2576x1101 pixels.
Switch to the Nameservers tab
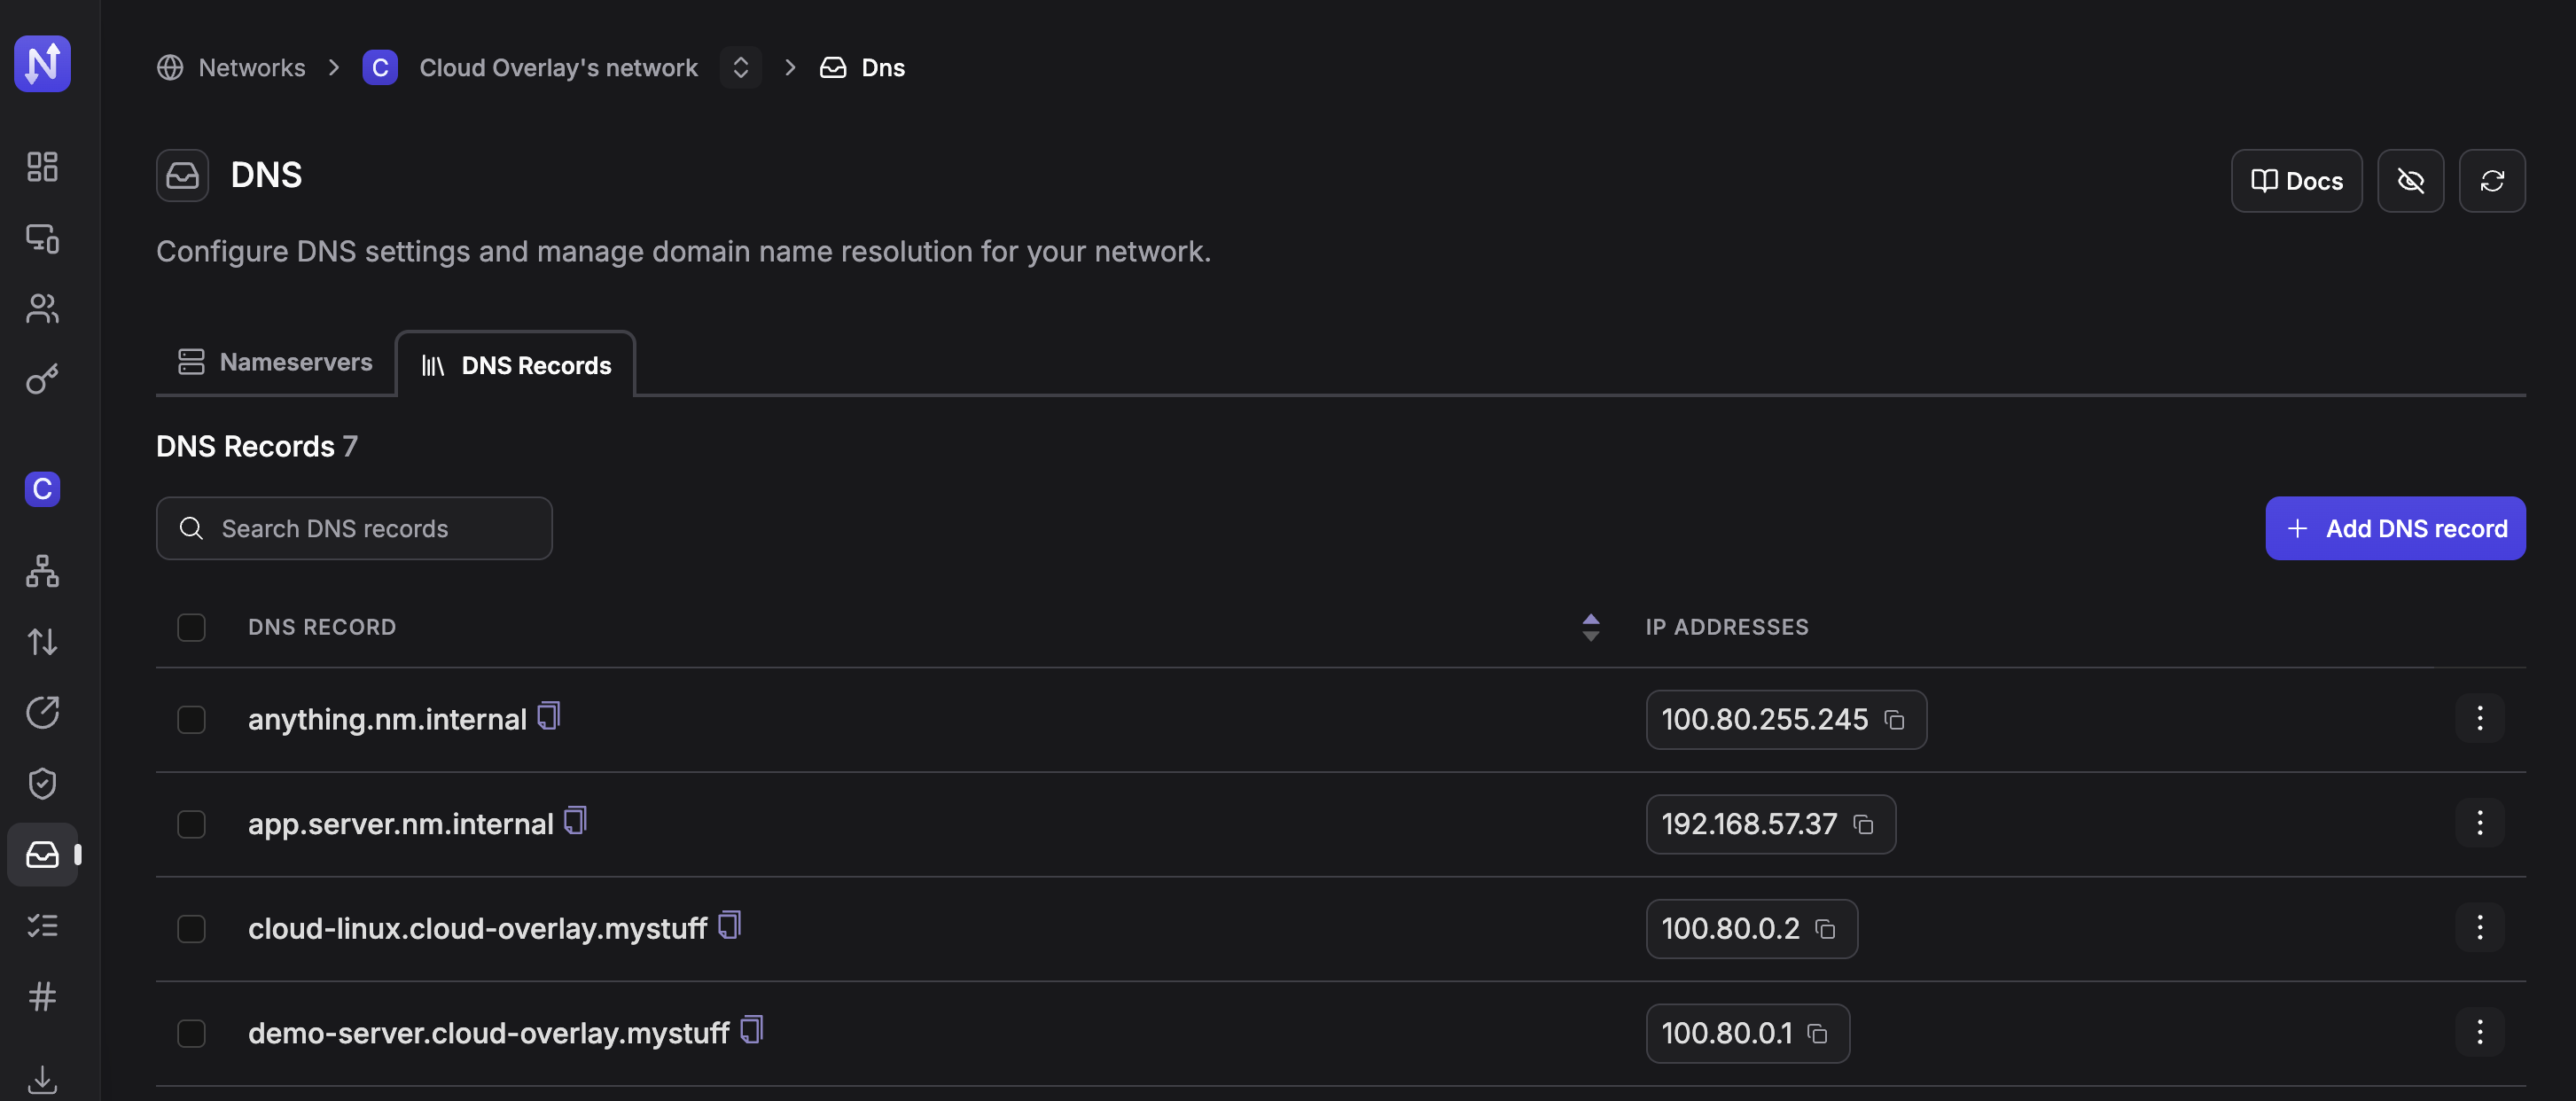275,362
